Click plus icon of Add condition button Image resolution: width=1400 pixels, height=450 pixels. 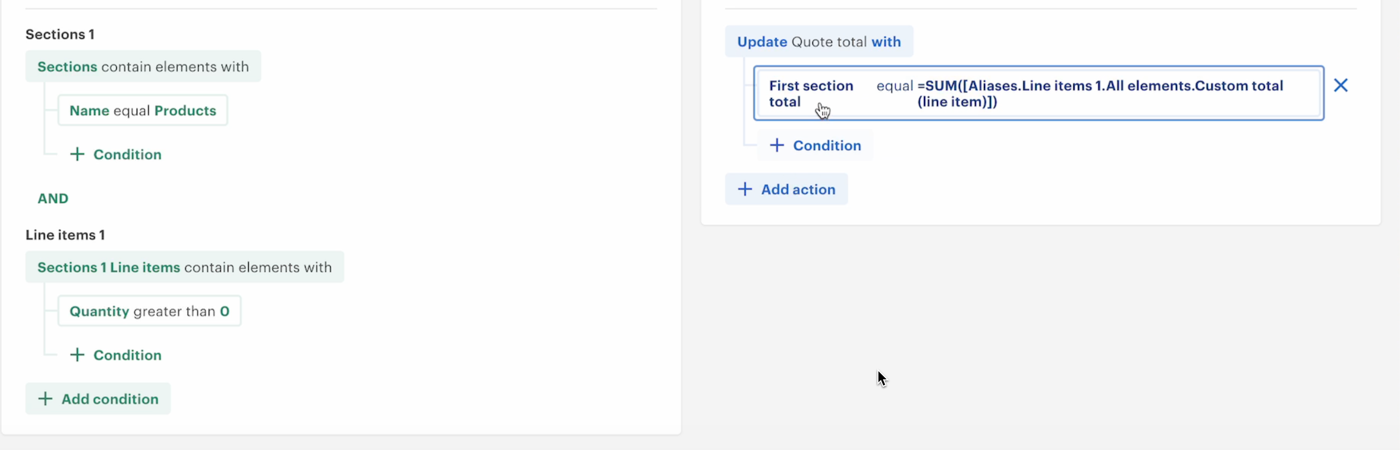45,399
